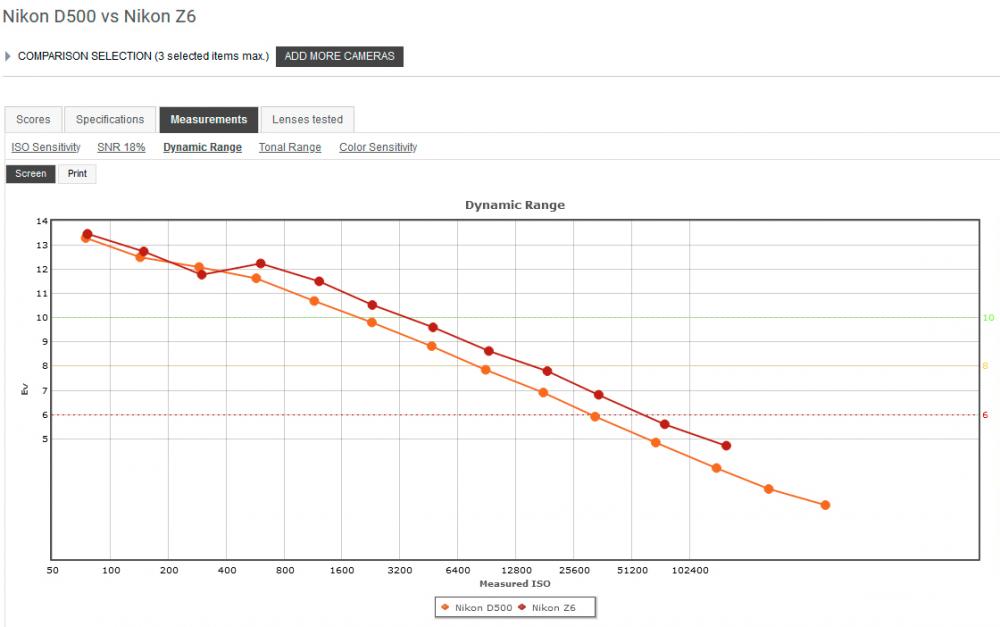Click the Nikon D500 legend label
The height and width of the screenshot is (627, 1000).
tap(483, 608)
